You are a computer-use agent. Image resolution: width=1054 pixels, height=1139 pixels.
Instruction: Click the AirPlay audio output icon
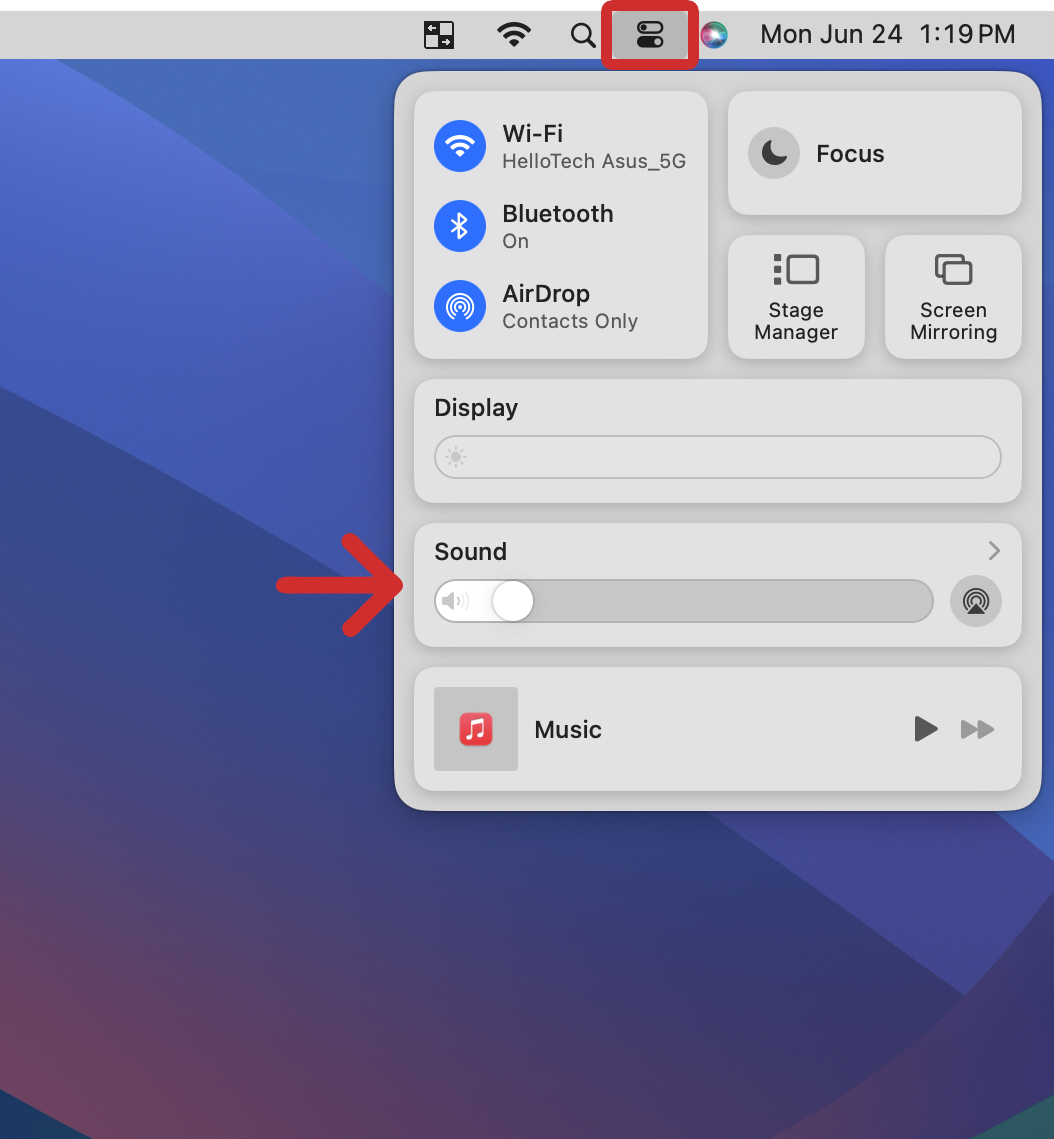point(975,601)
